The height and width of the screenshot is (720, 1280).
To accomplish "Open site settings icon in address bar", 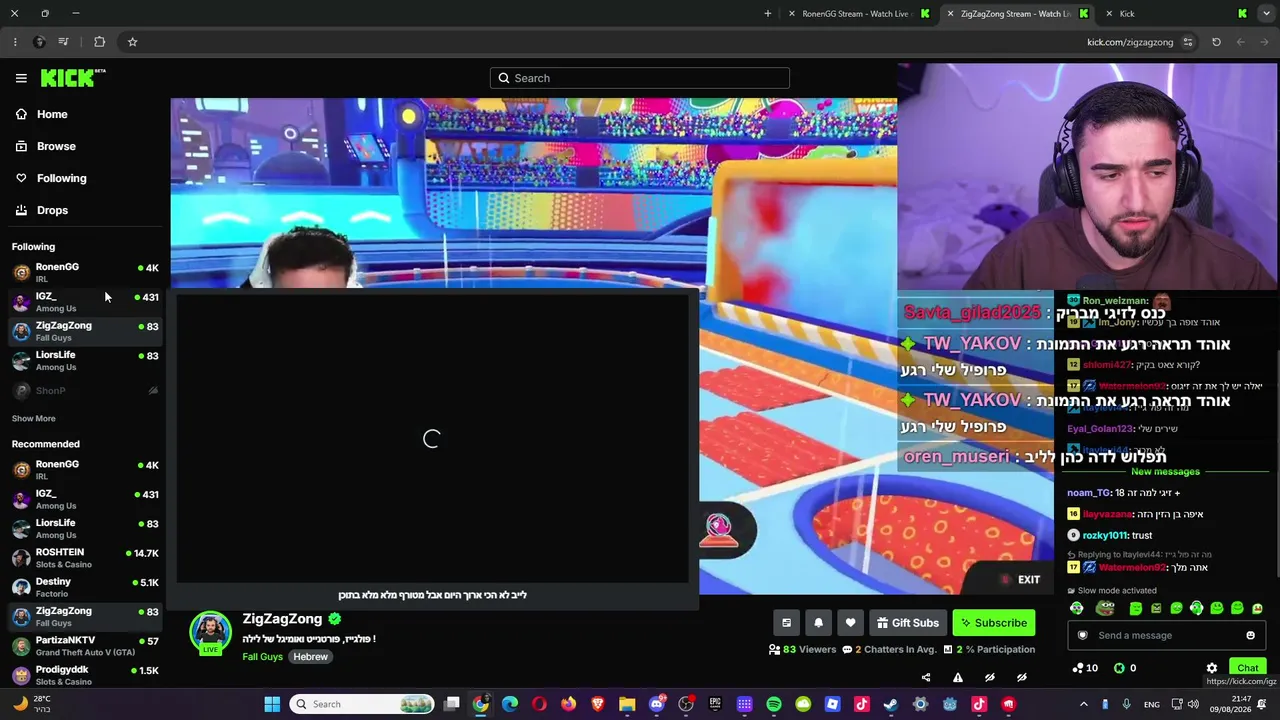I will tap(1188, 42).
